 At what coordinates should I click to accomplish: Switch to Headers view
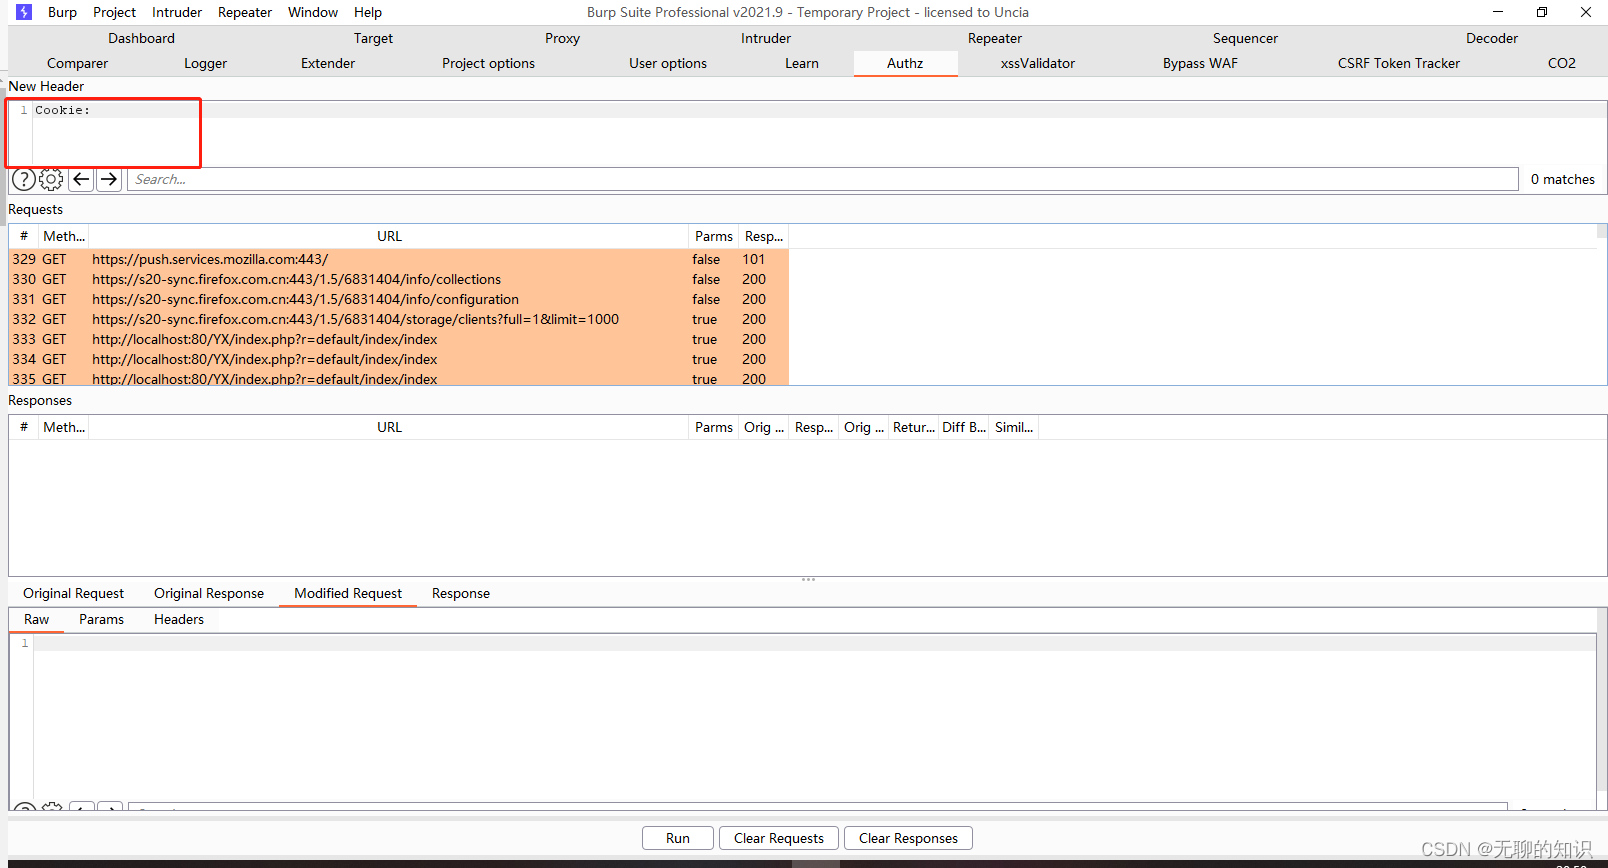[x=179, y=619]
